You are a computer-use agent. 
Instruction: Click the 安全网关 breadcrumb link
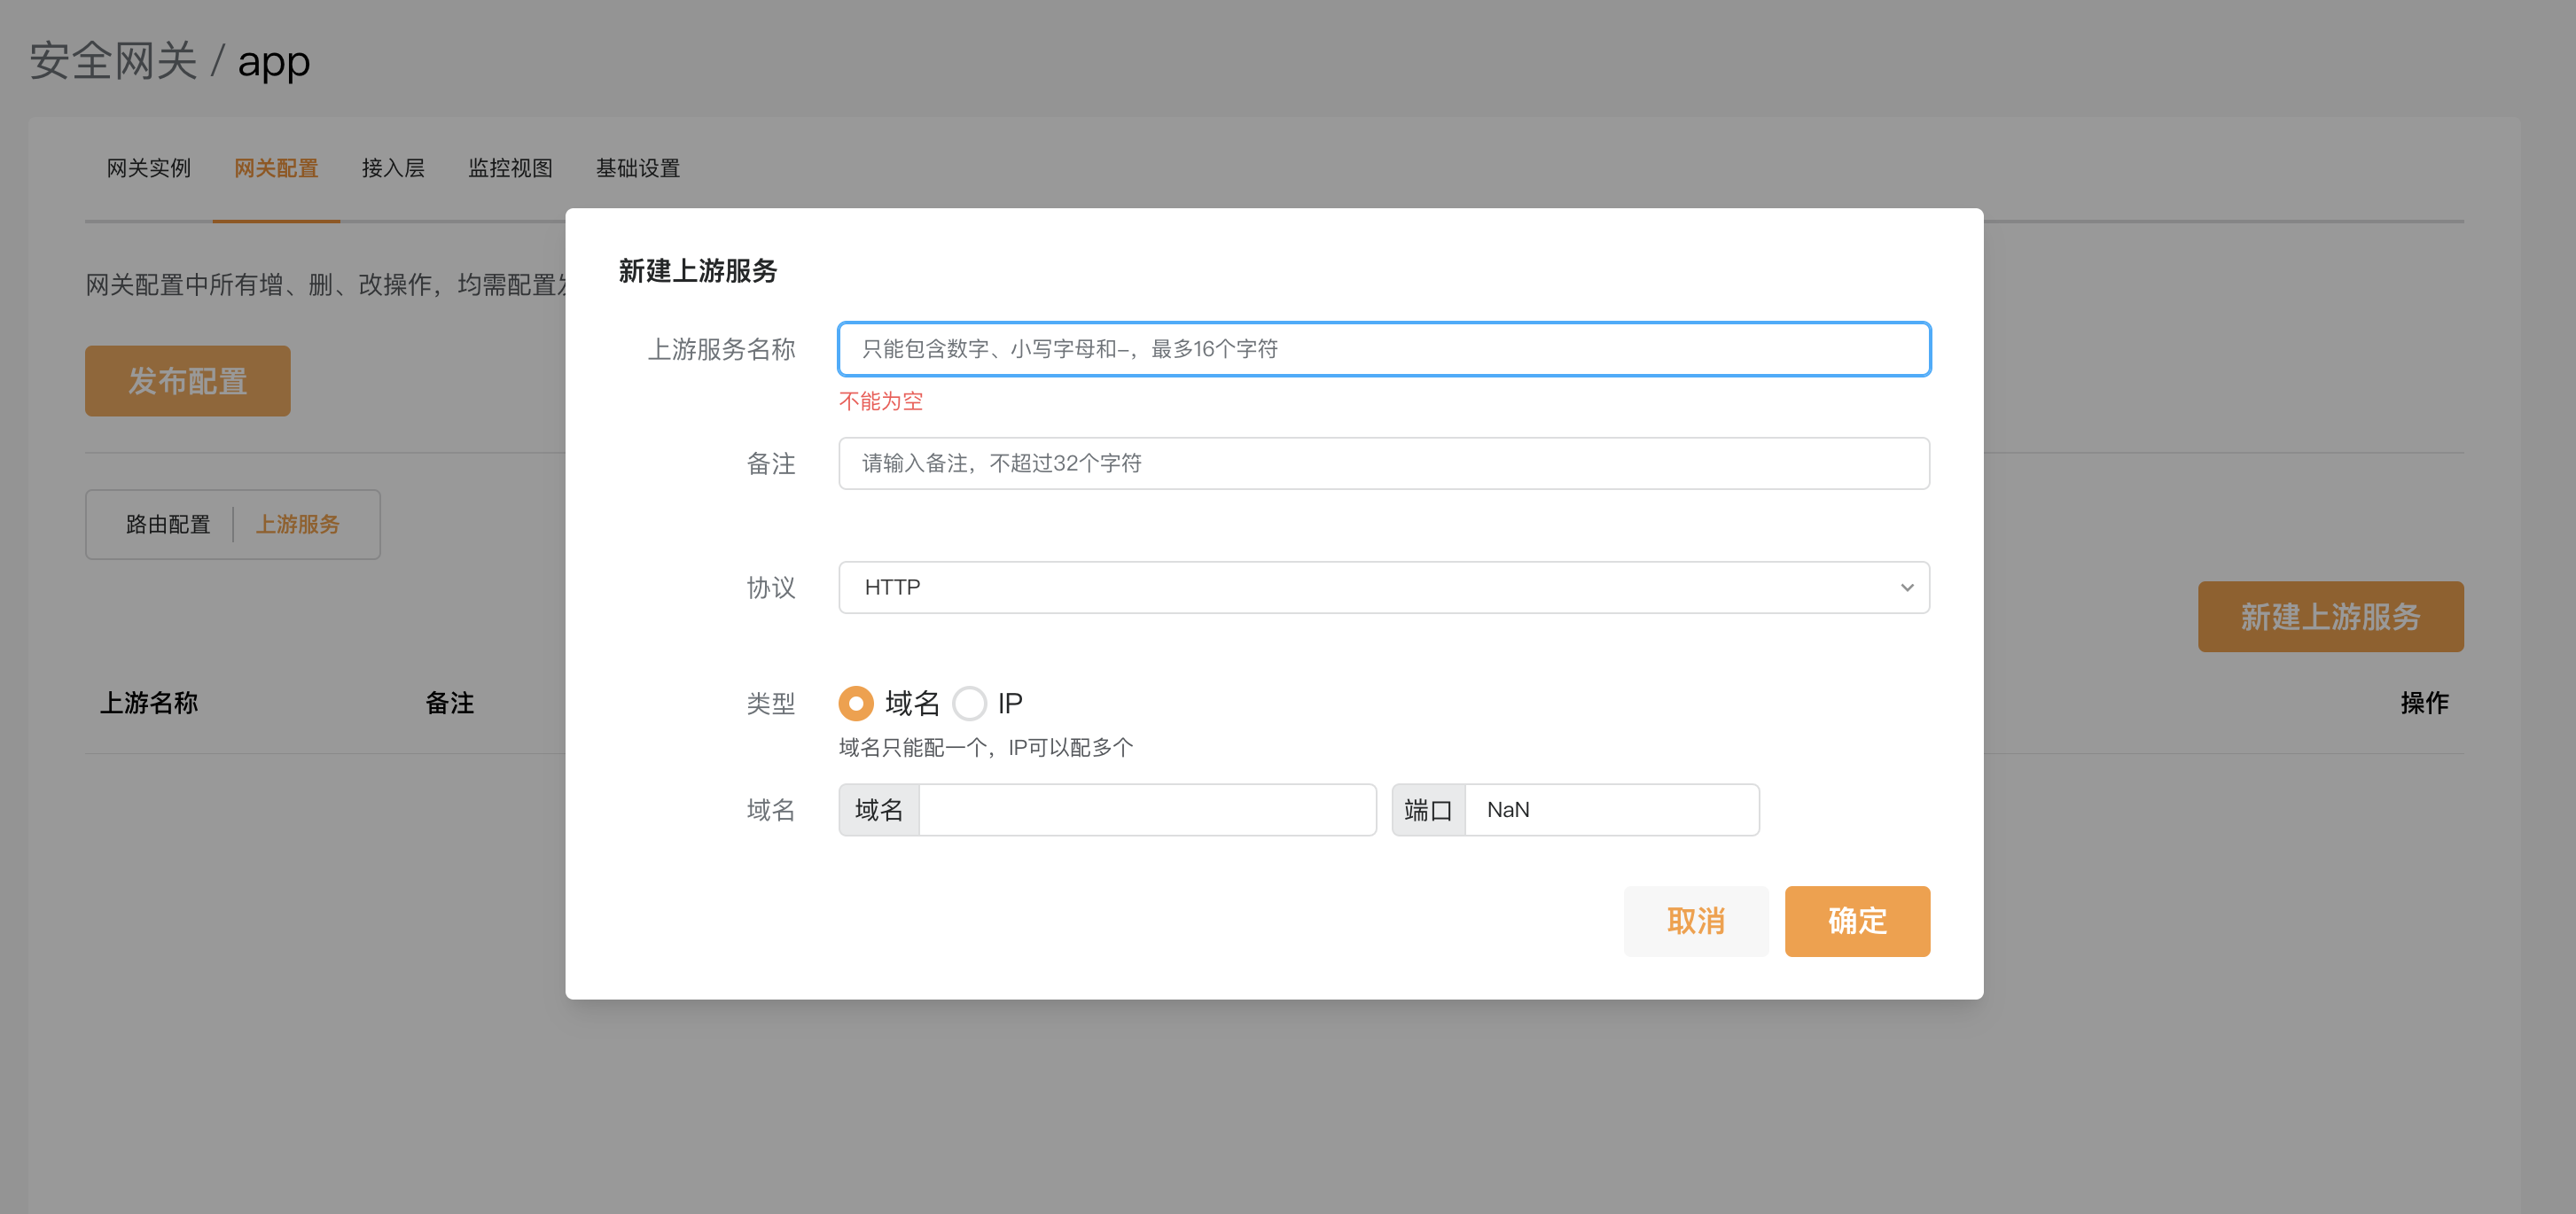click(113, 61)
